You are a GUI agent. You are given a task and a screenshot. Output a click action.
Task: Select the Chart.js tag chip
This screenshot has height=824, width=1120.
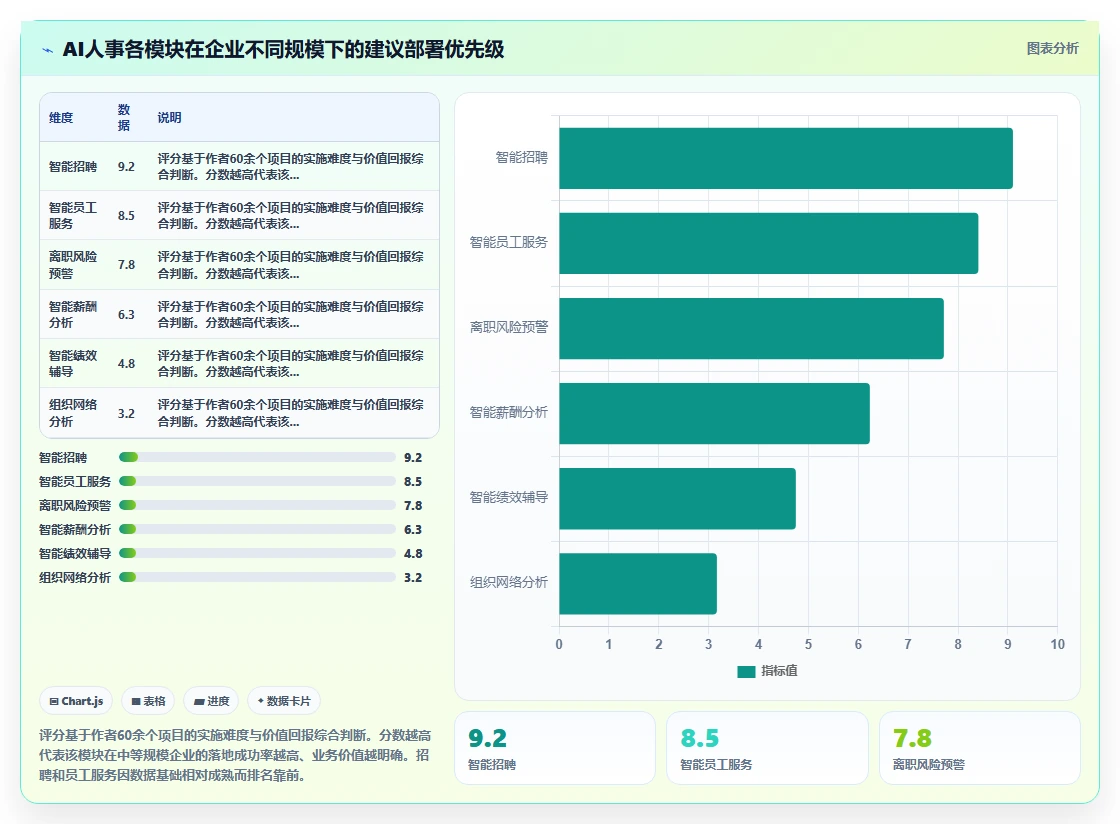click(76, 701)
